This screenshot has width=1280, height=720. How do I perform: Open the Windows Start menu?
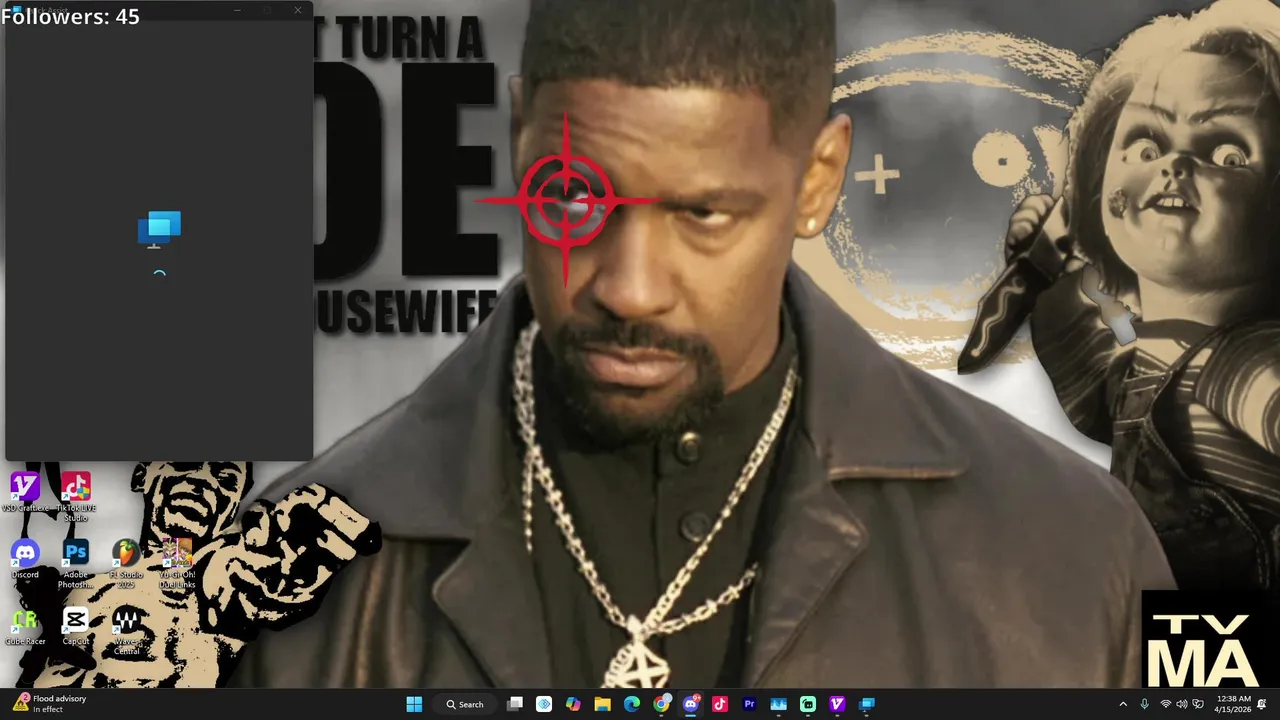(x=414, y=704)
